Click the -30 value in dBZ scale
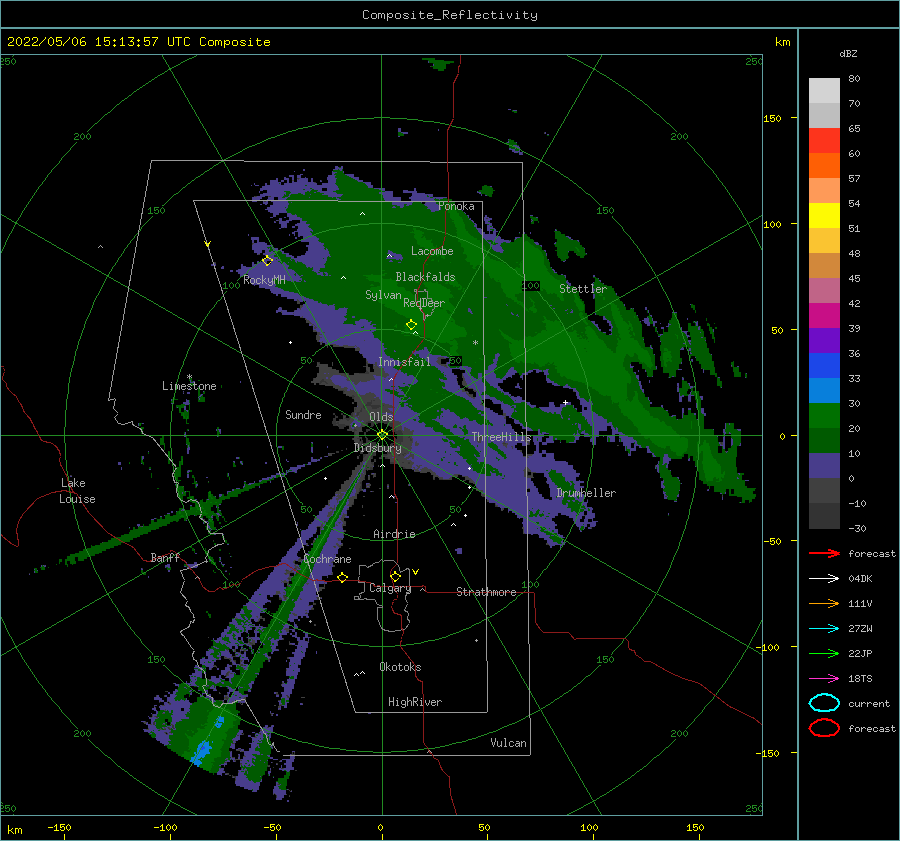 point(858,528)
